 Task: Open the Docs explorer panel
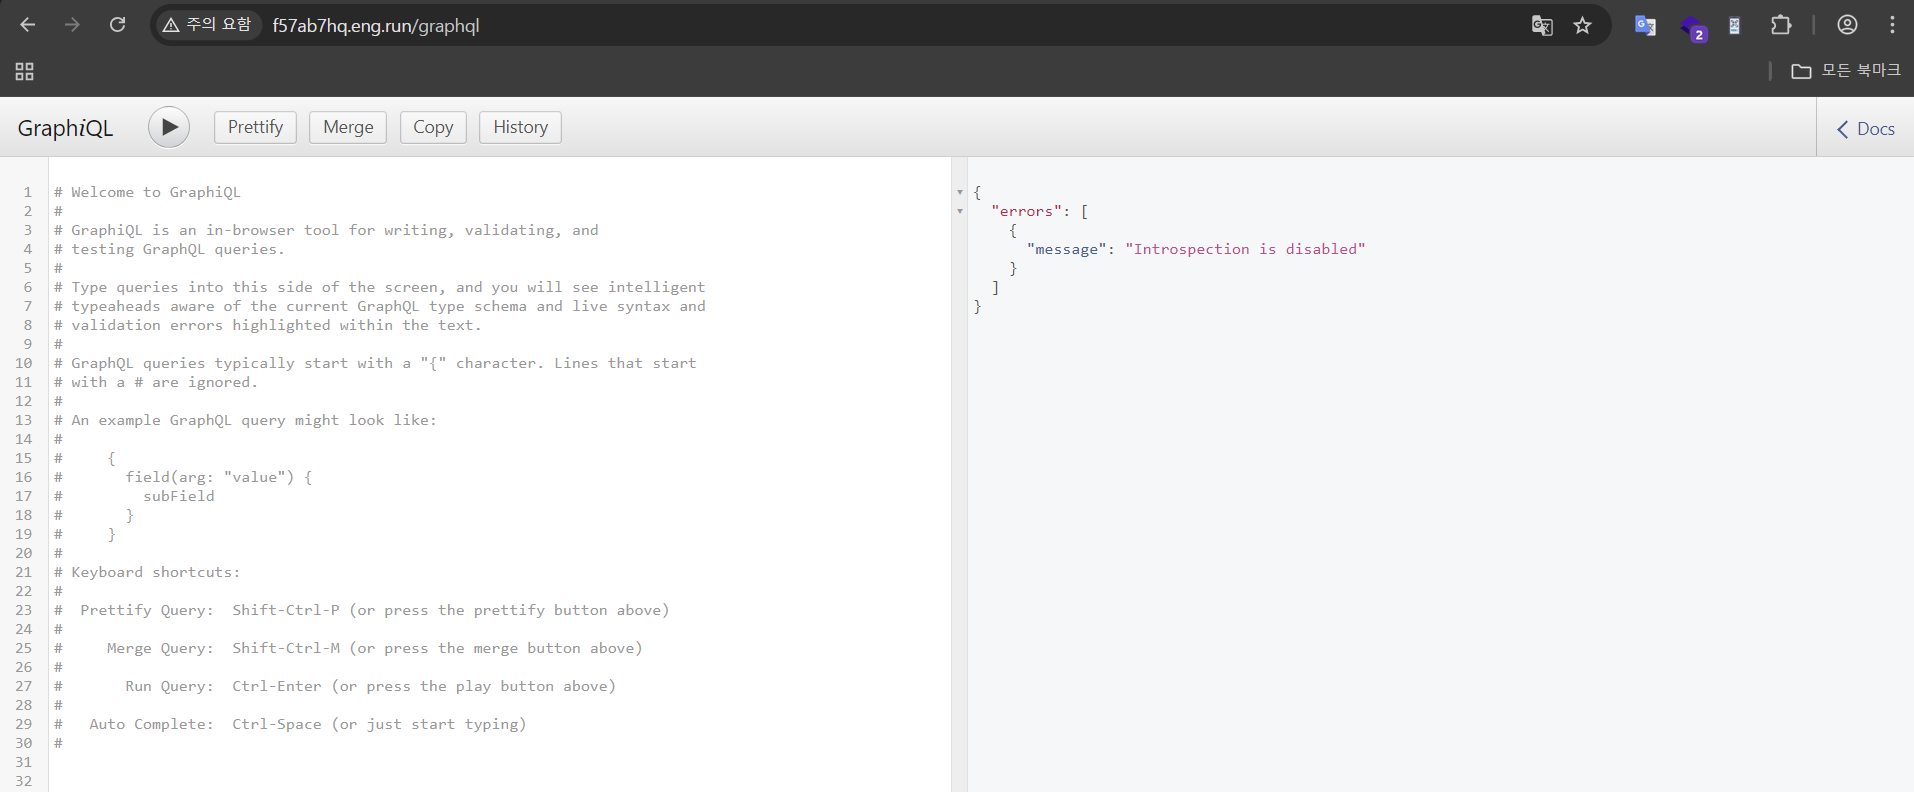1865,129
